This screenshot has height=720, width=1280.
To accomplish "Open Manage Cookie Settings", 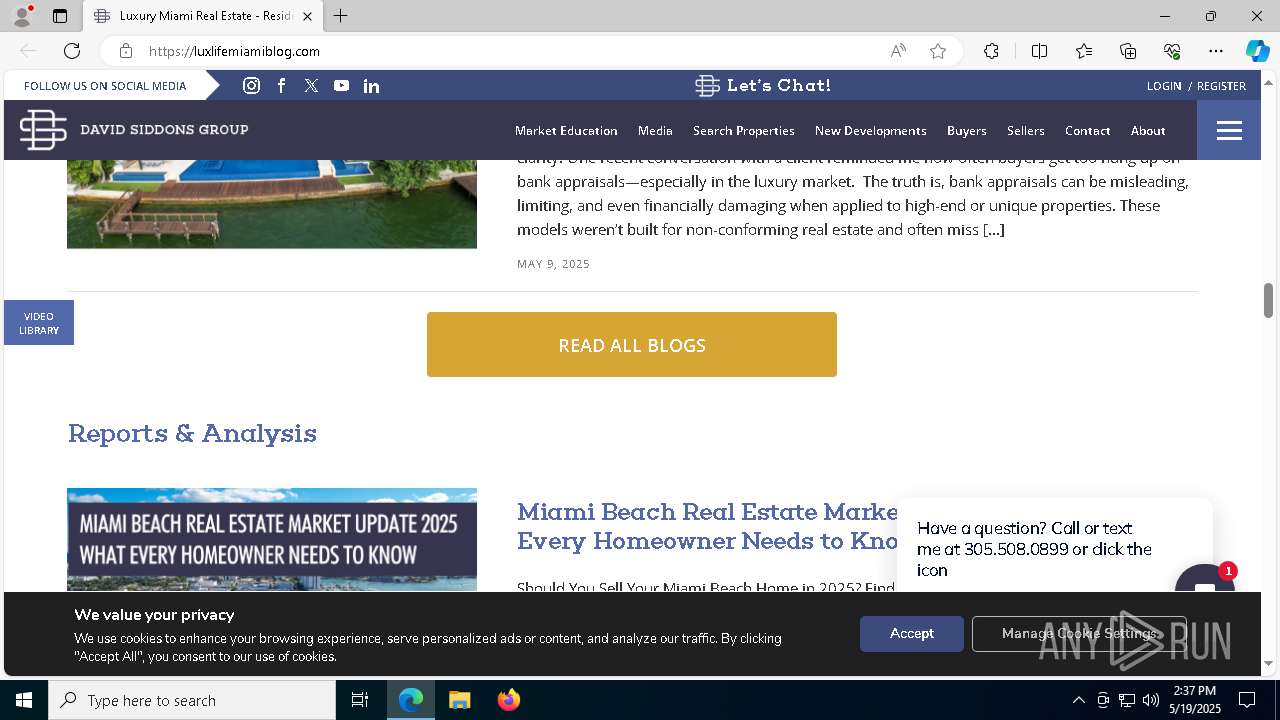I will (1079, 634).
